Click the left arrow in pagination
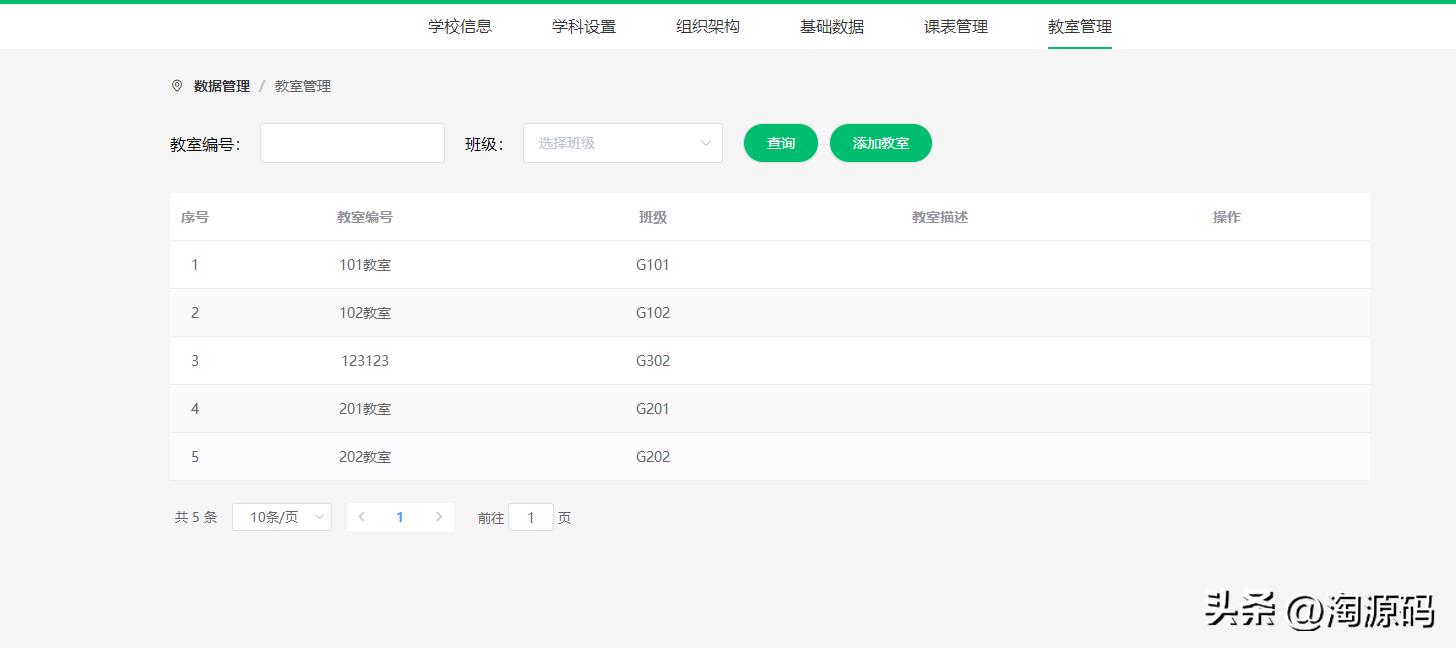Image resolution: width=1456 pixels, height=648 pixels. tap(361, 517)
